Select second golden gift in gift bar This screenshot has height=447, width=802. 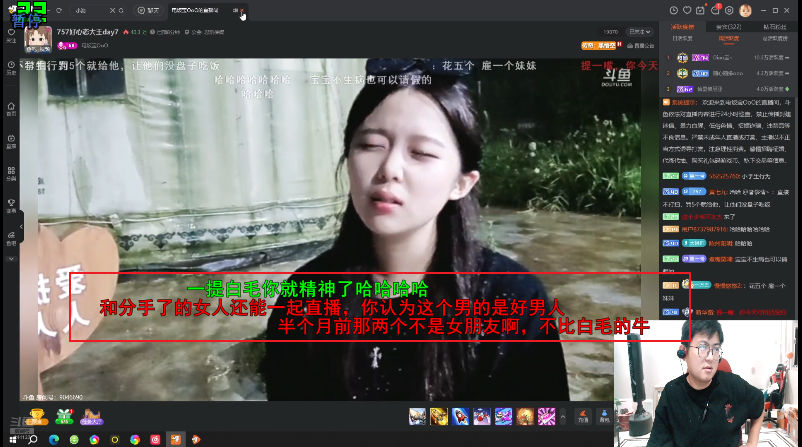coord(439,416)
